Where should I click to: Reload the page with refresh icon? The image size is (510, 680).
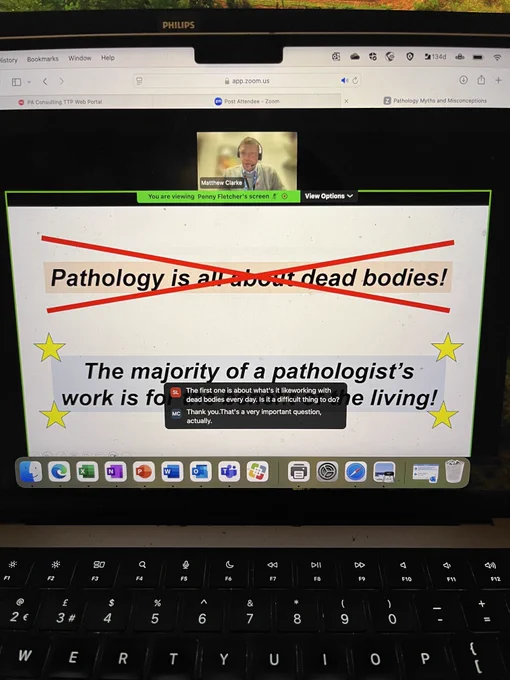point(356,80)
